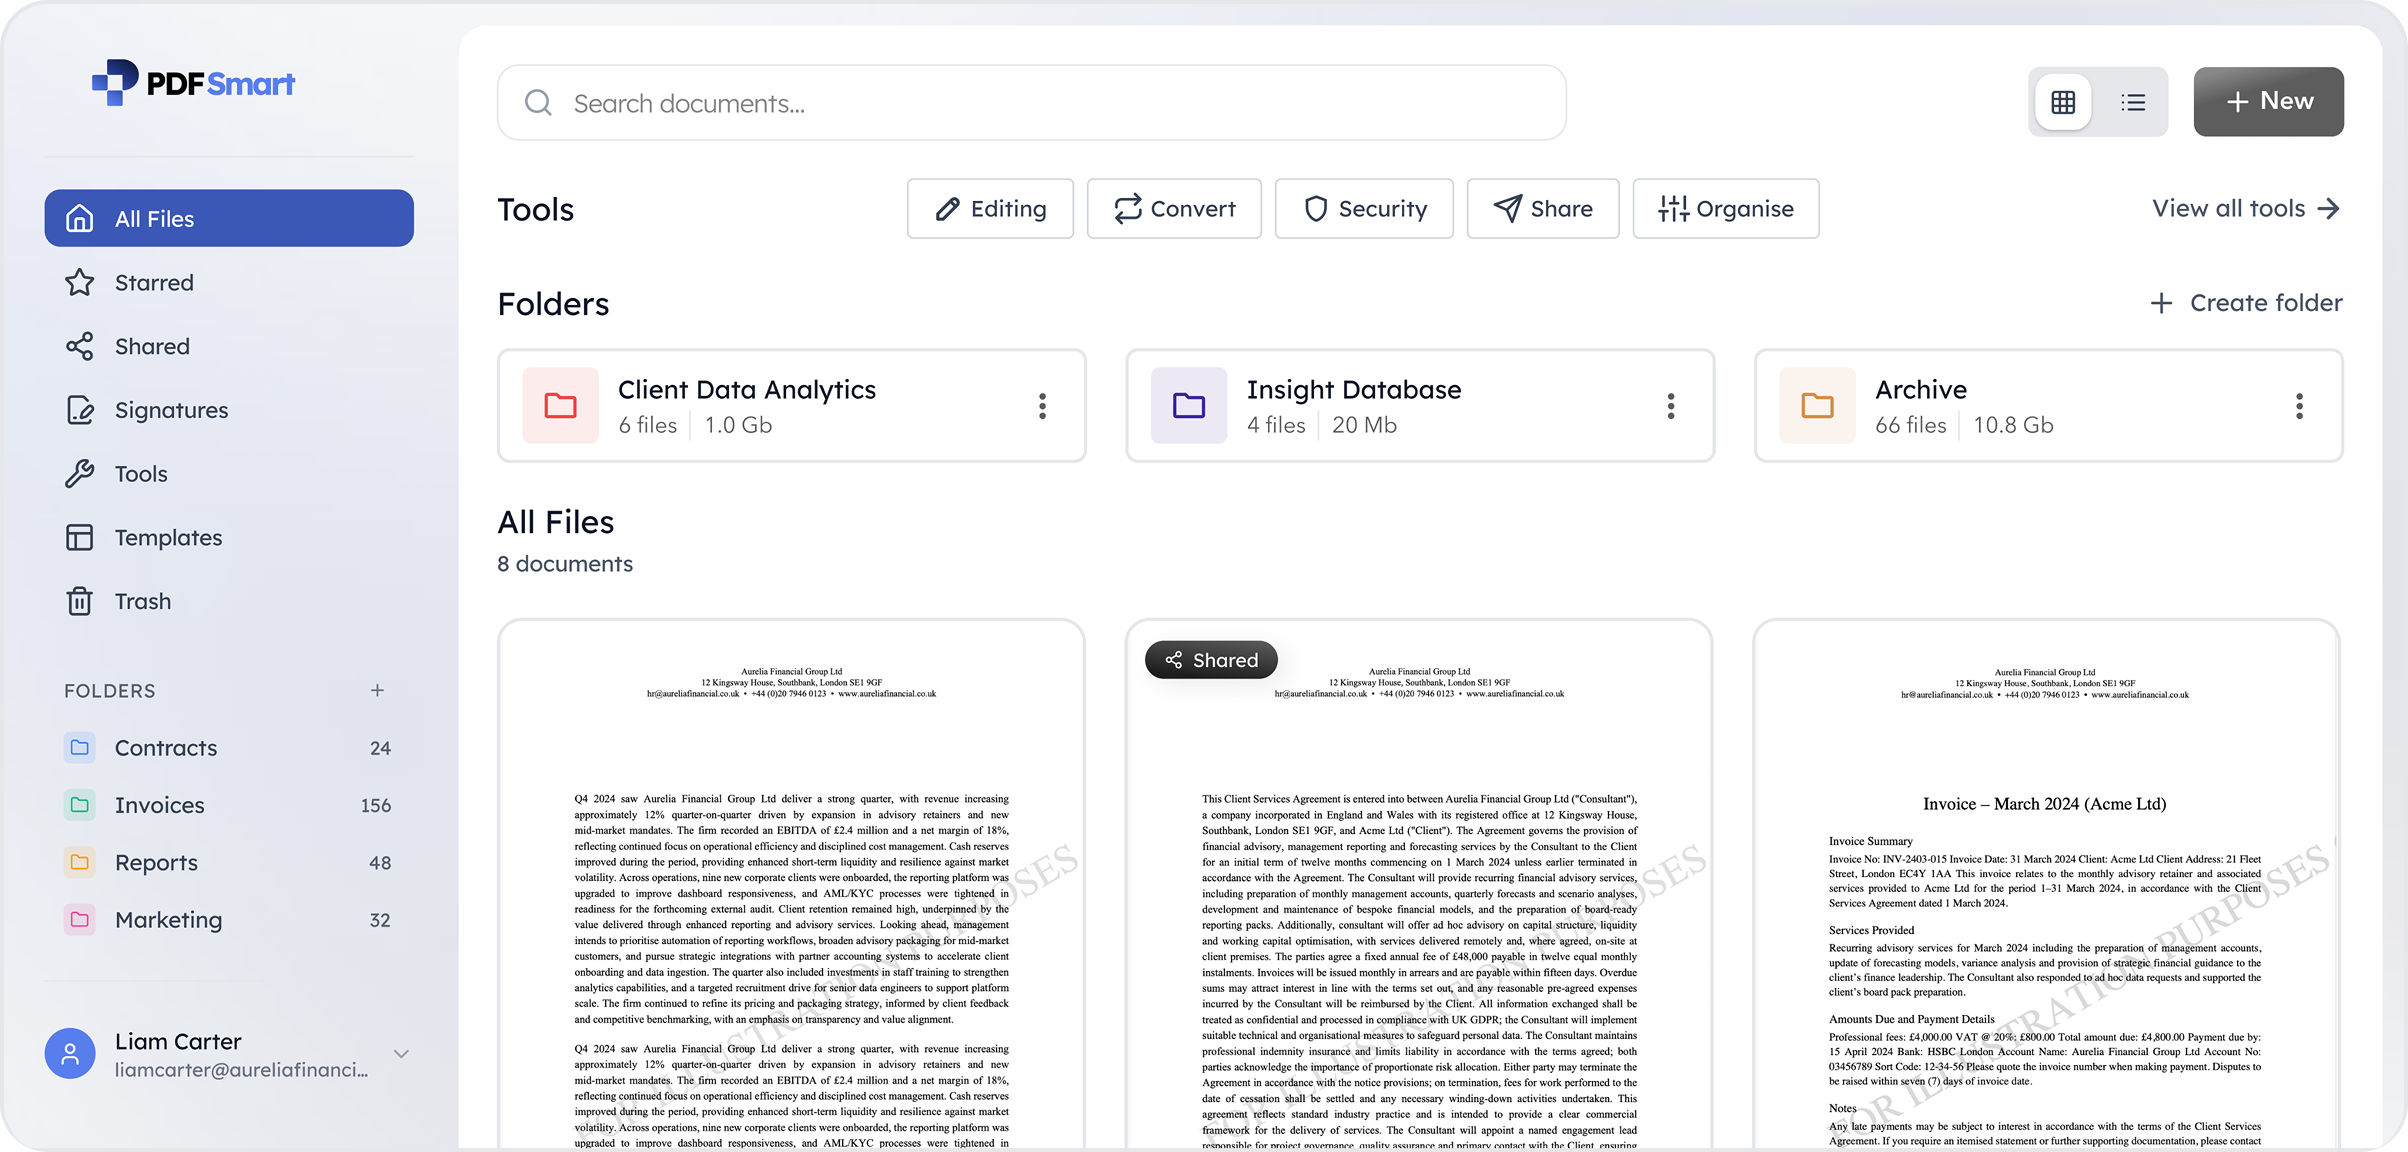The image size is (2408, 1152).
Task: Open the Invoices folder in sidebar
Action: click(x=160, y=805)
